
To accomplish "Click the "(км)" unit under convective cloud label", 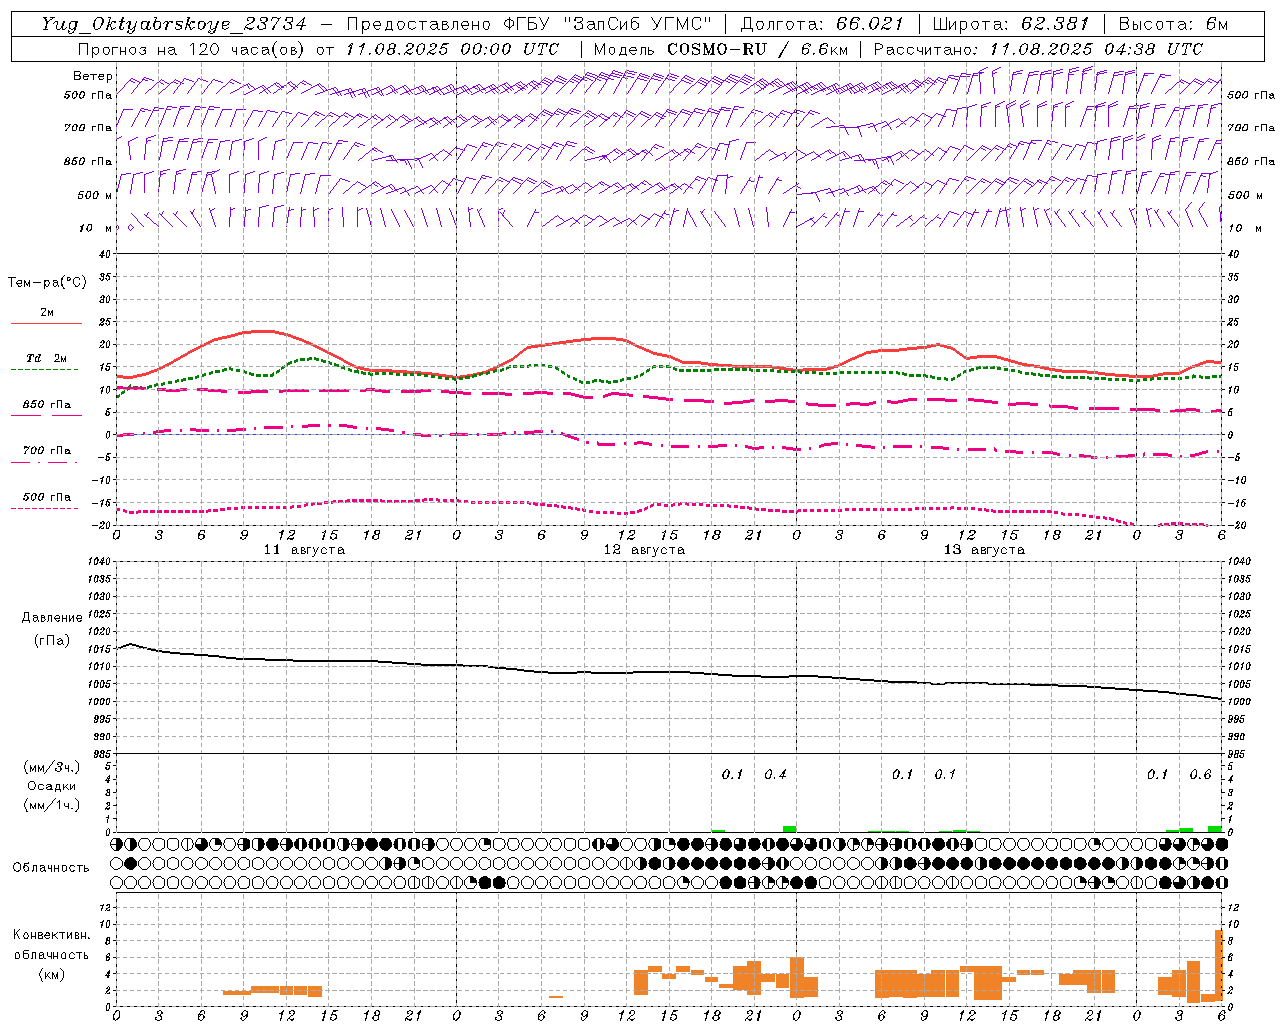I will point(52,974).
